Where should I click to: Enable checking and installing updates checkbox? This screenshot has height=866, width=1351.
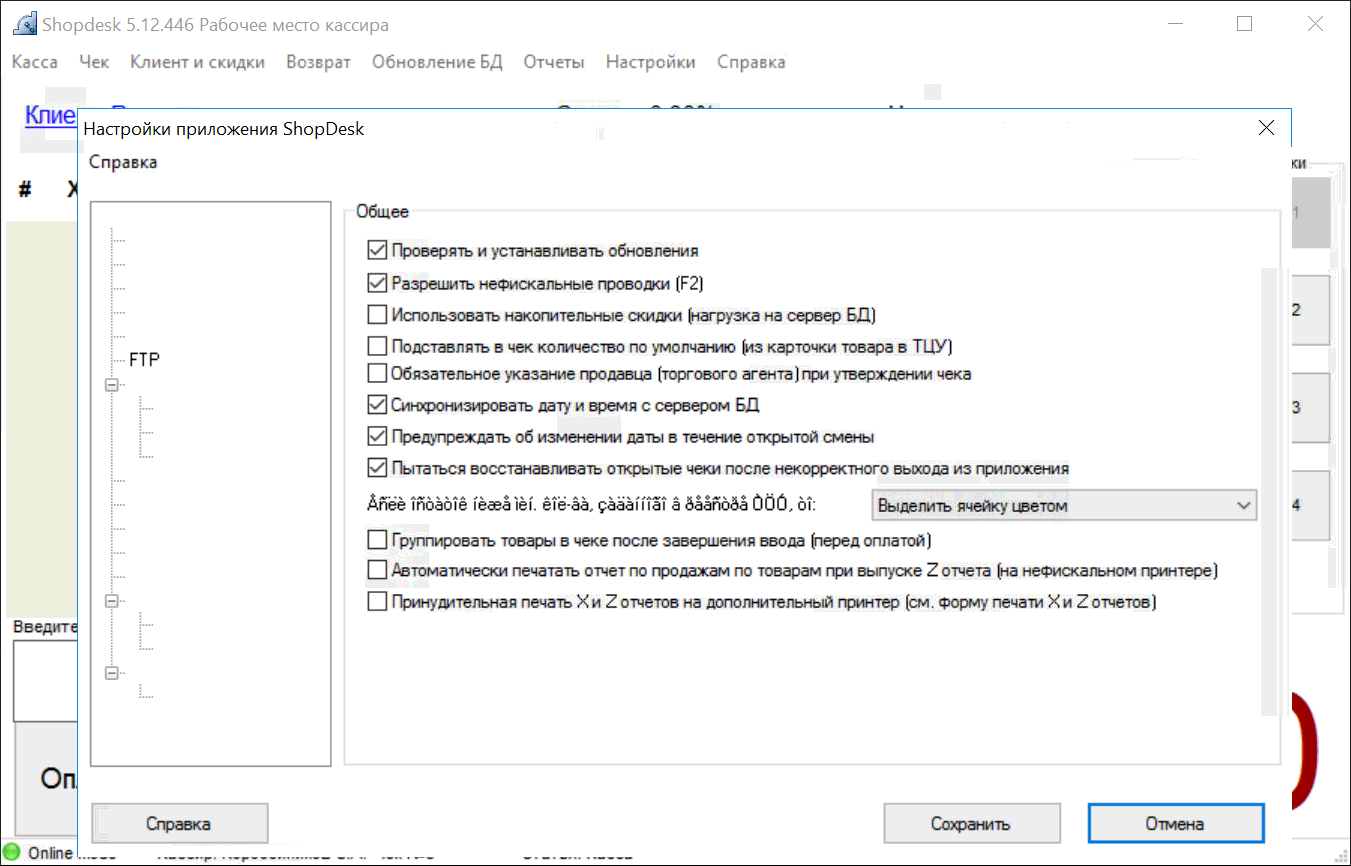coord(377,251)
